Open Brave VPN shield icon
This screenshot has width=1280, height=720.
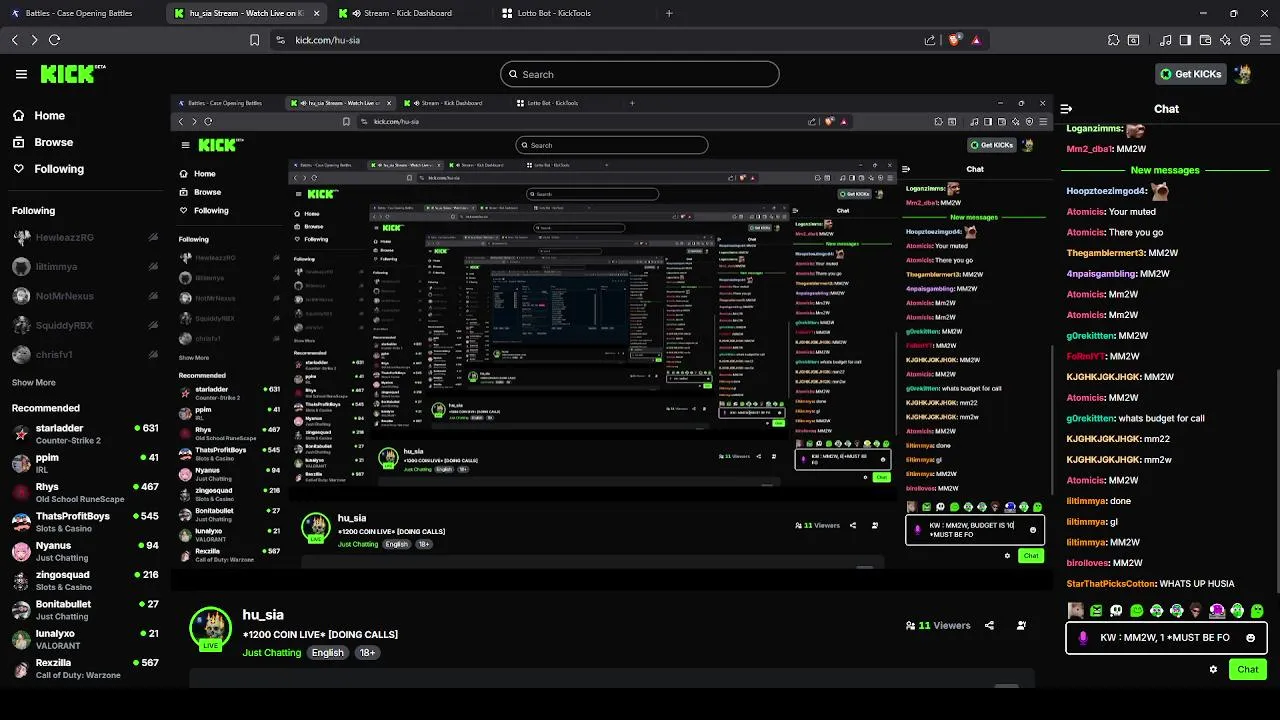[1245, 40]
